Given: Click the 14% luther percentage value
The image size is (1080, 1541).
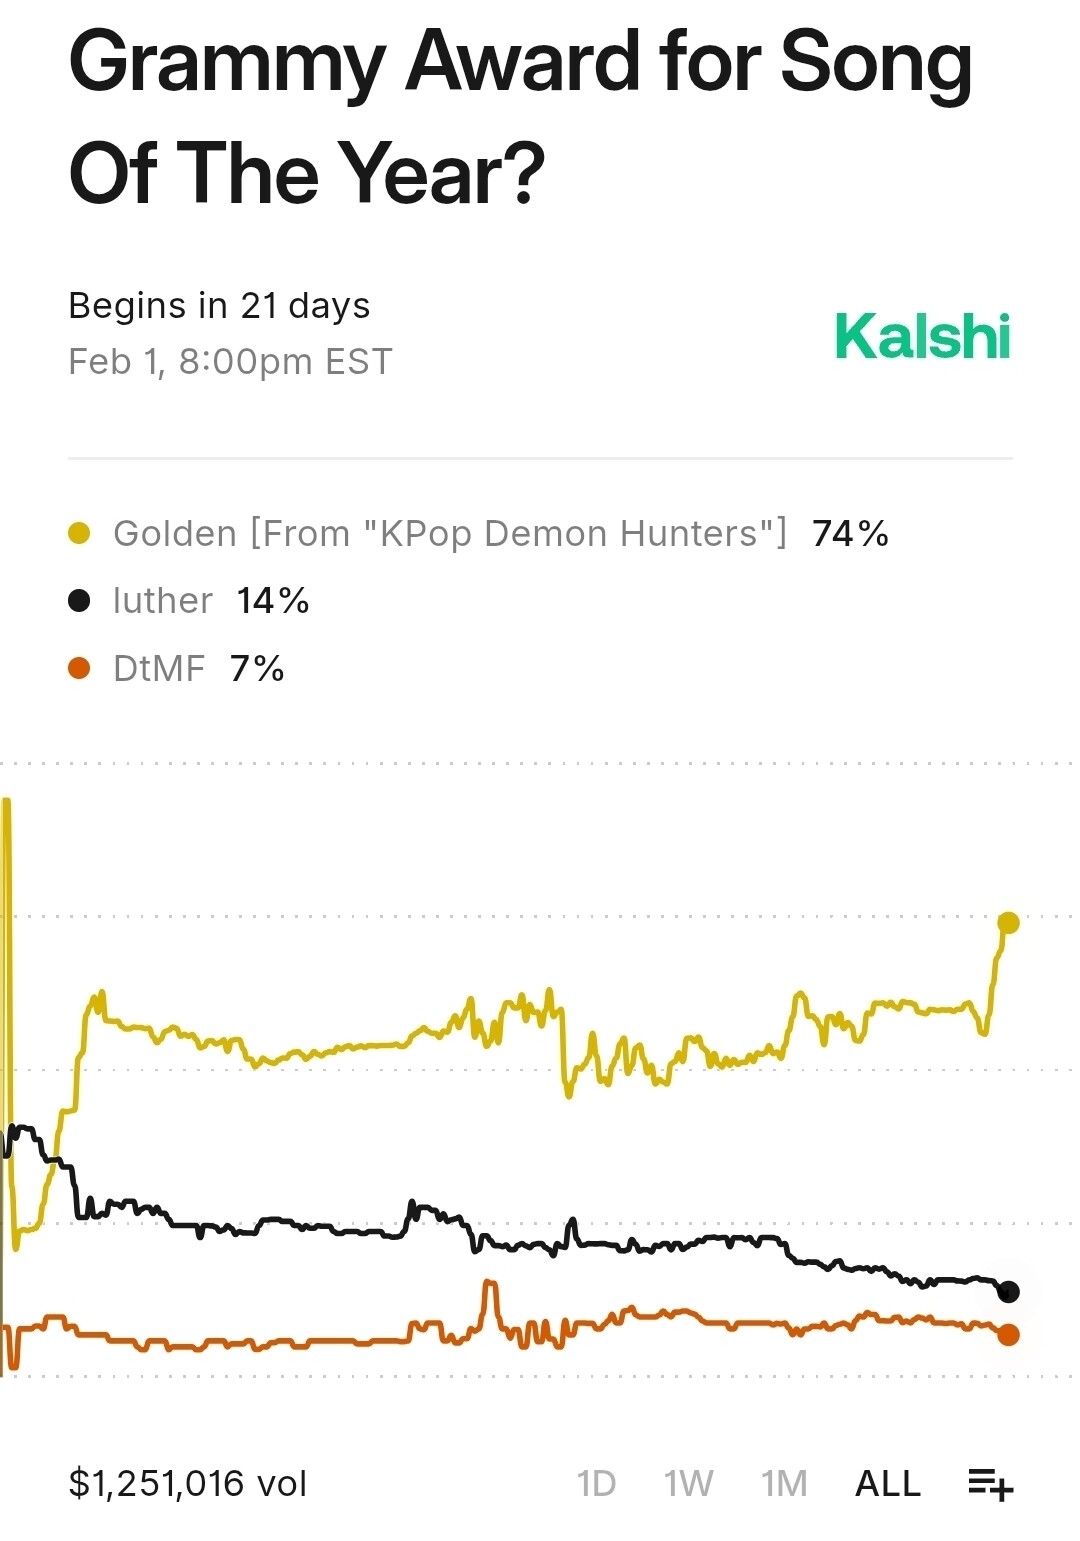Looking at the screenshot, I should [272, 601].
